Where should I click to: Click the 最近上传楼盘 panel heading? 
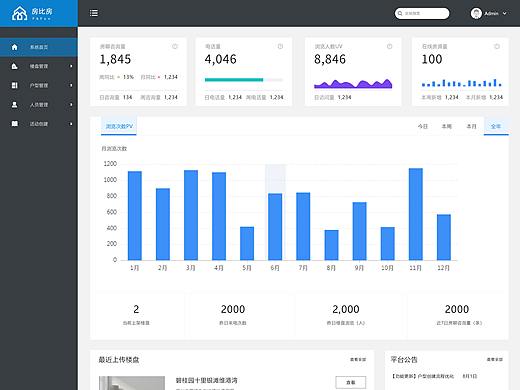(119, 360)
